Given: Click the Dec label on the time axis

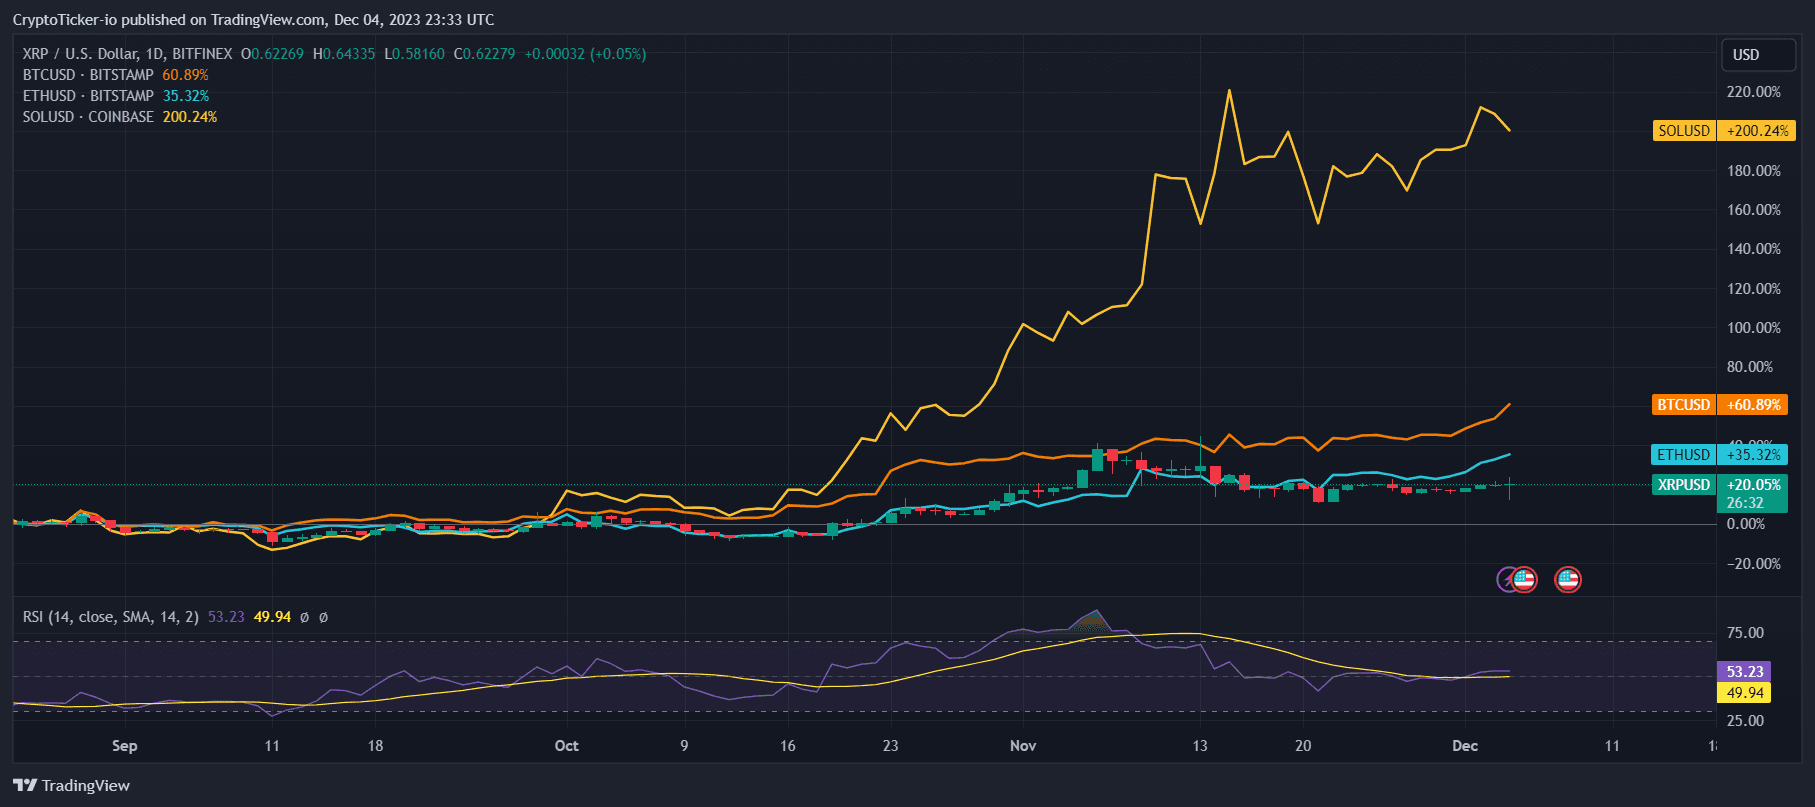Looking at the screenshot, I should 1465,746.
